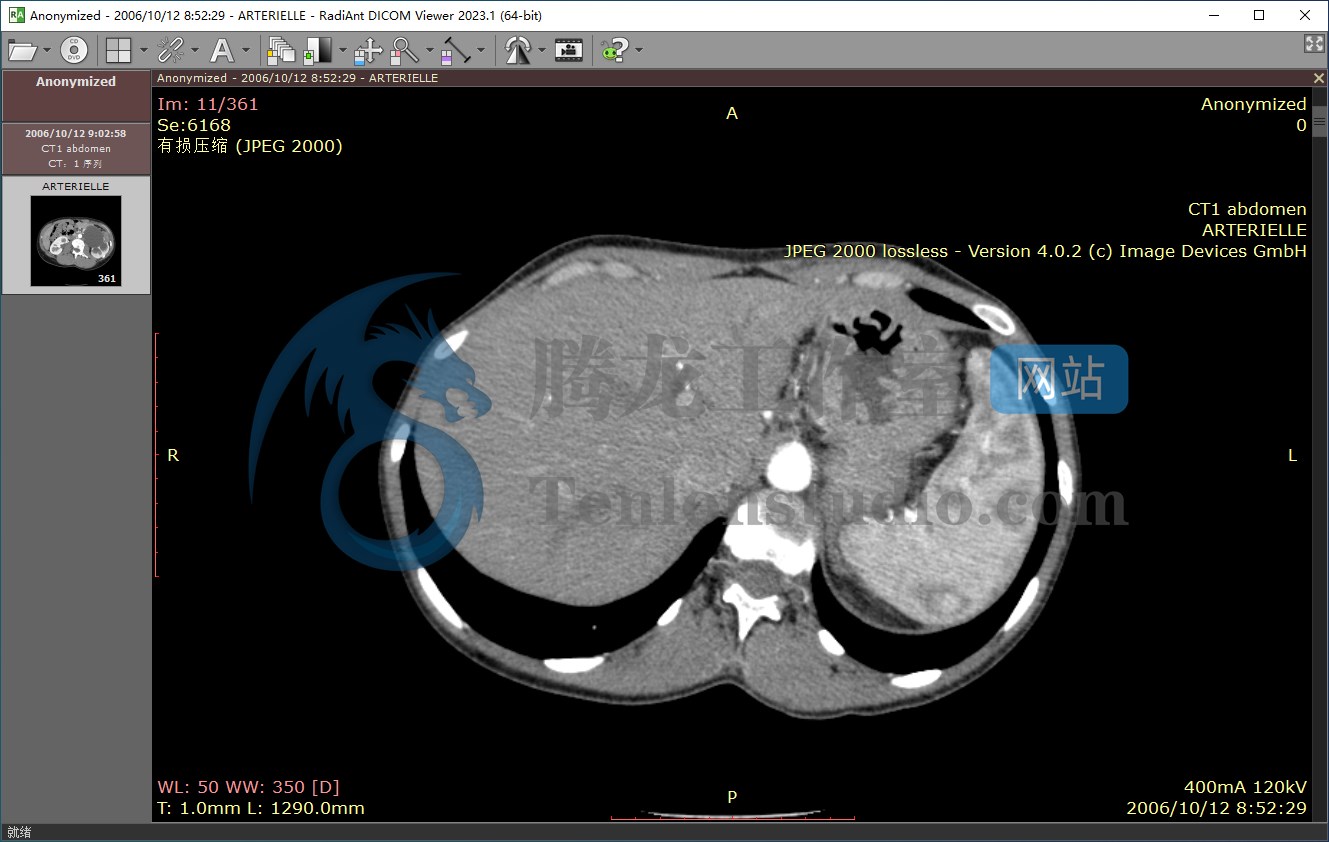Select the zoom magnifier tool
Image resolution: width=1329 pixels, height=842 pixels.
pos(404,50)
